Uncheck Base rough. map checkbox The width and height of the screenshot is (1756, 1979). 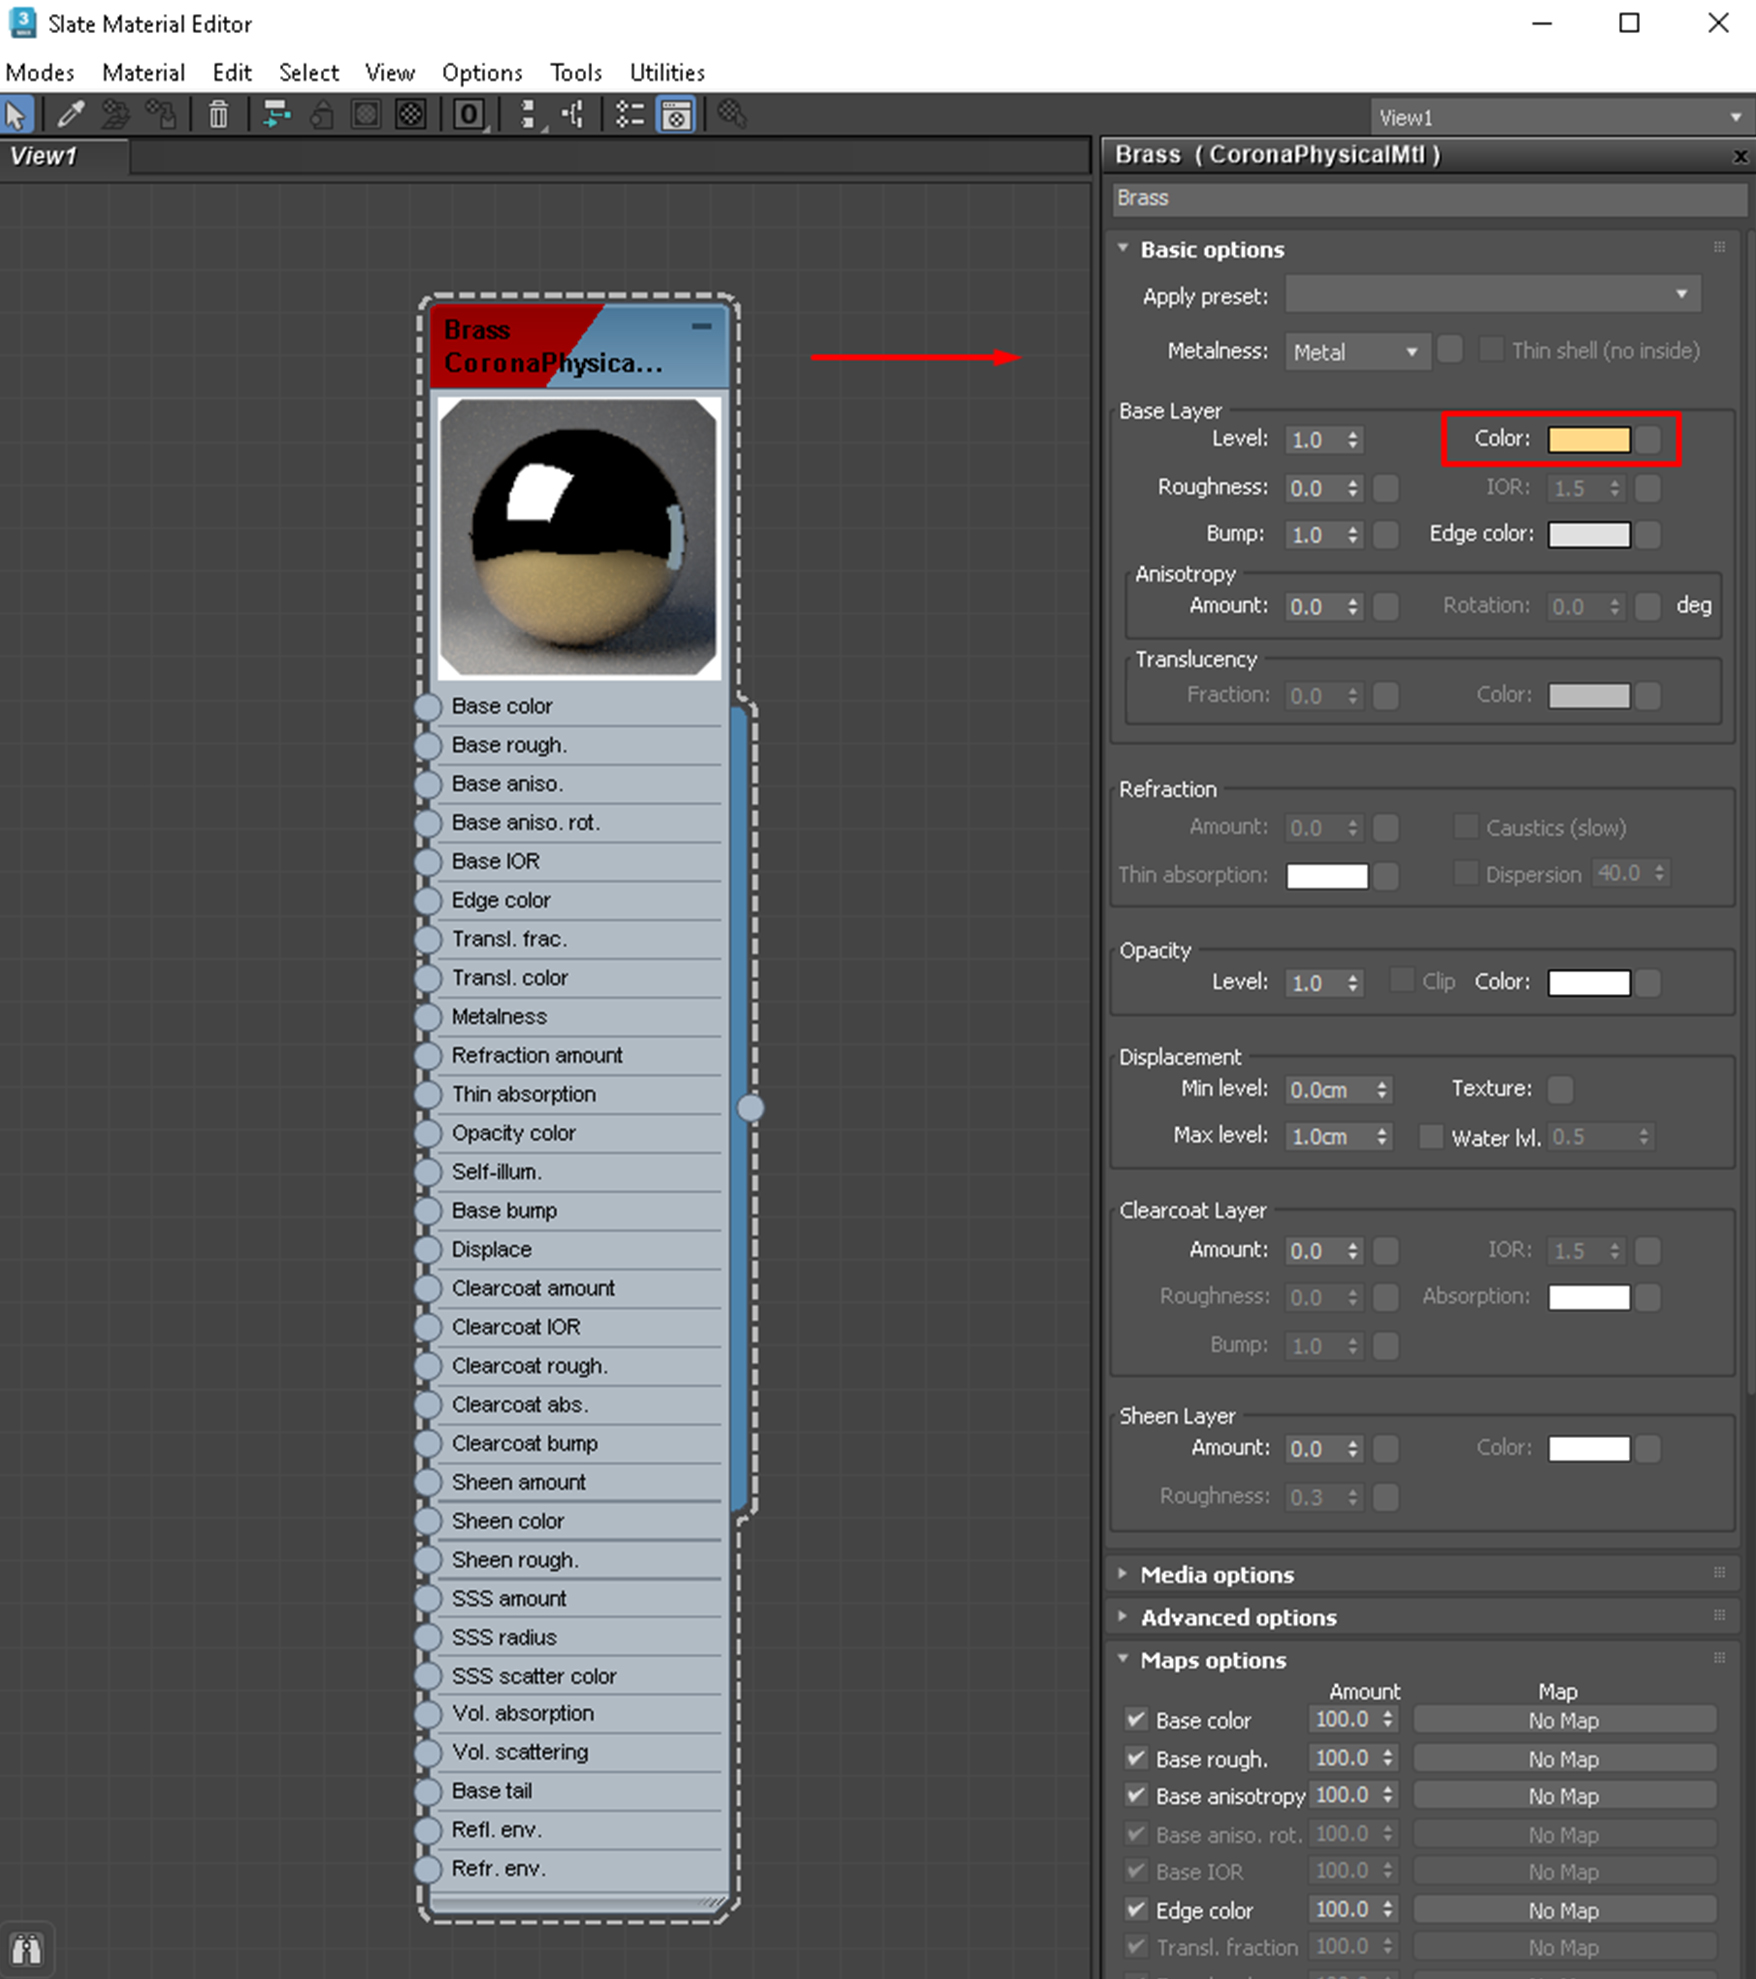point(1135,1757)
